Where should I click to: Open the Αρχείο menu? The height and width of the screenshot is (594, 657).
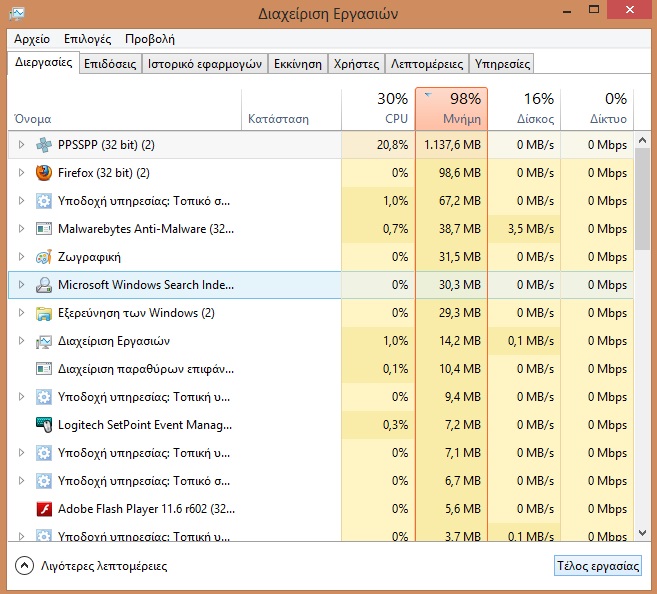click(32, 39)
